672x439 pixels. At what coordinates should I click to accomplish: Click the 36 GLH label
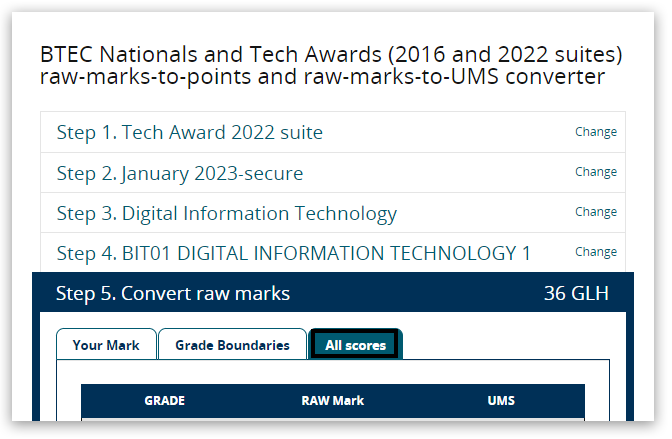point(575,293)
